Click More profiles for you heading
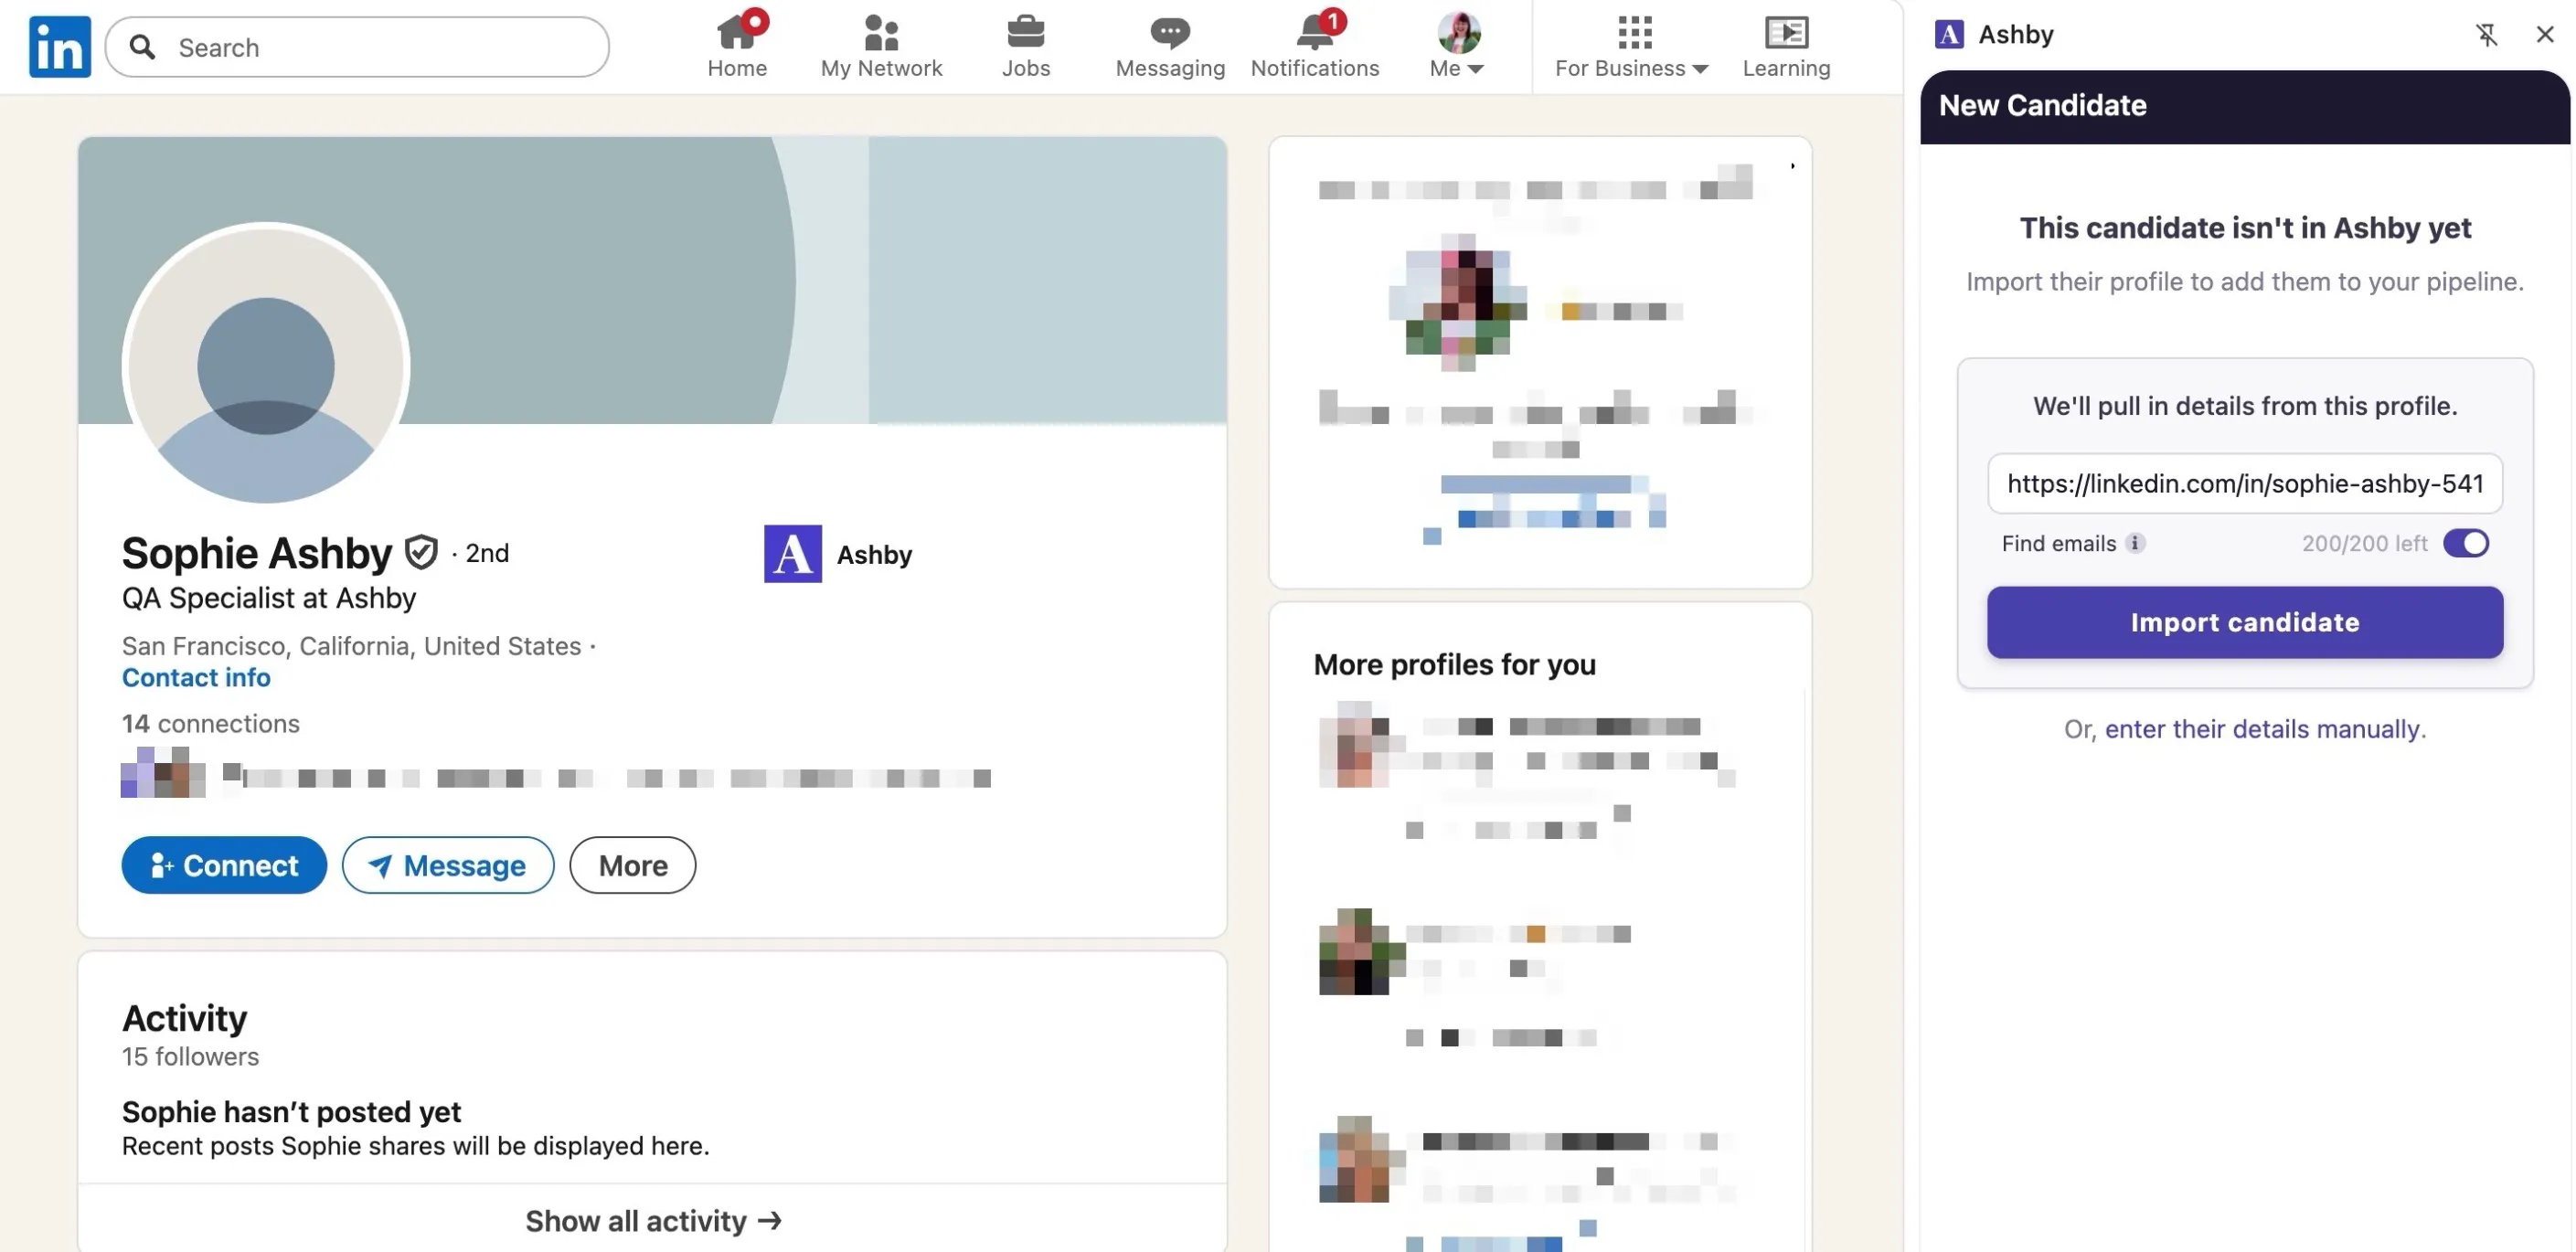The width and height of the screenshot is (2576, 1252). coord(1454,664)
